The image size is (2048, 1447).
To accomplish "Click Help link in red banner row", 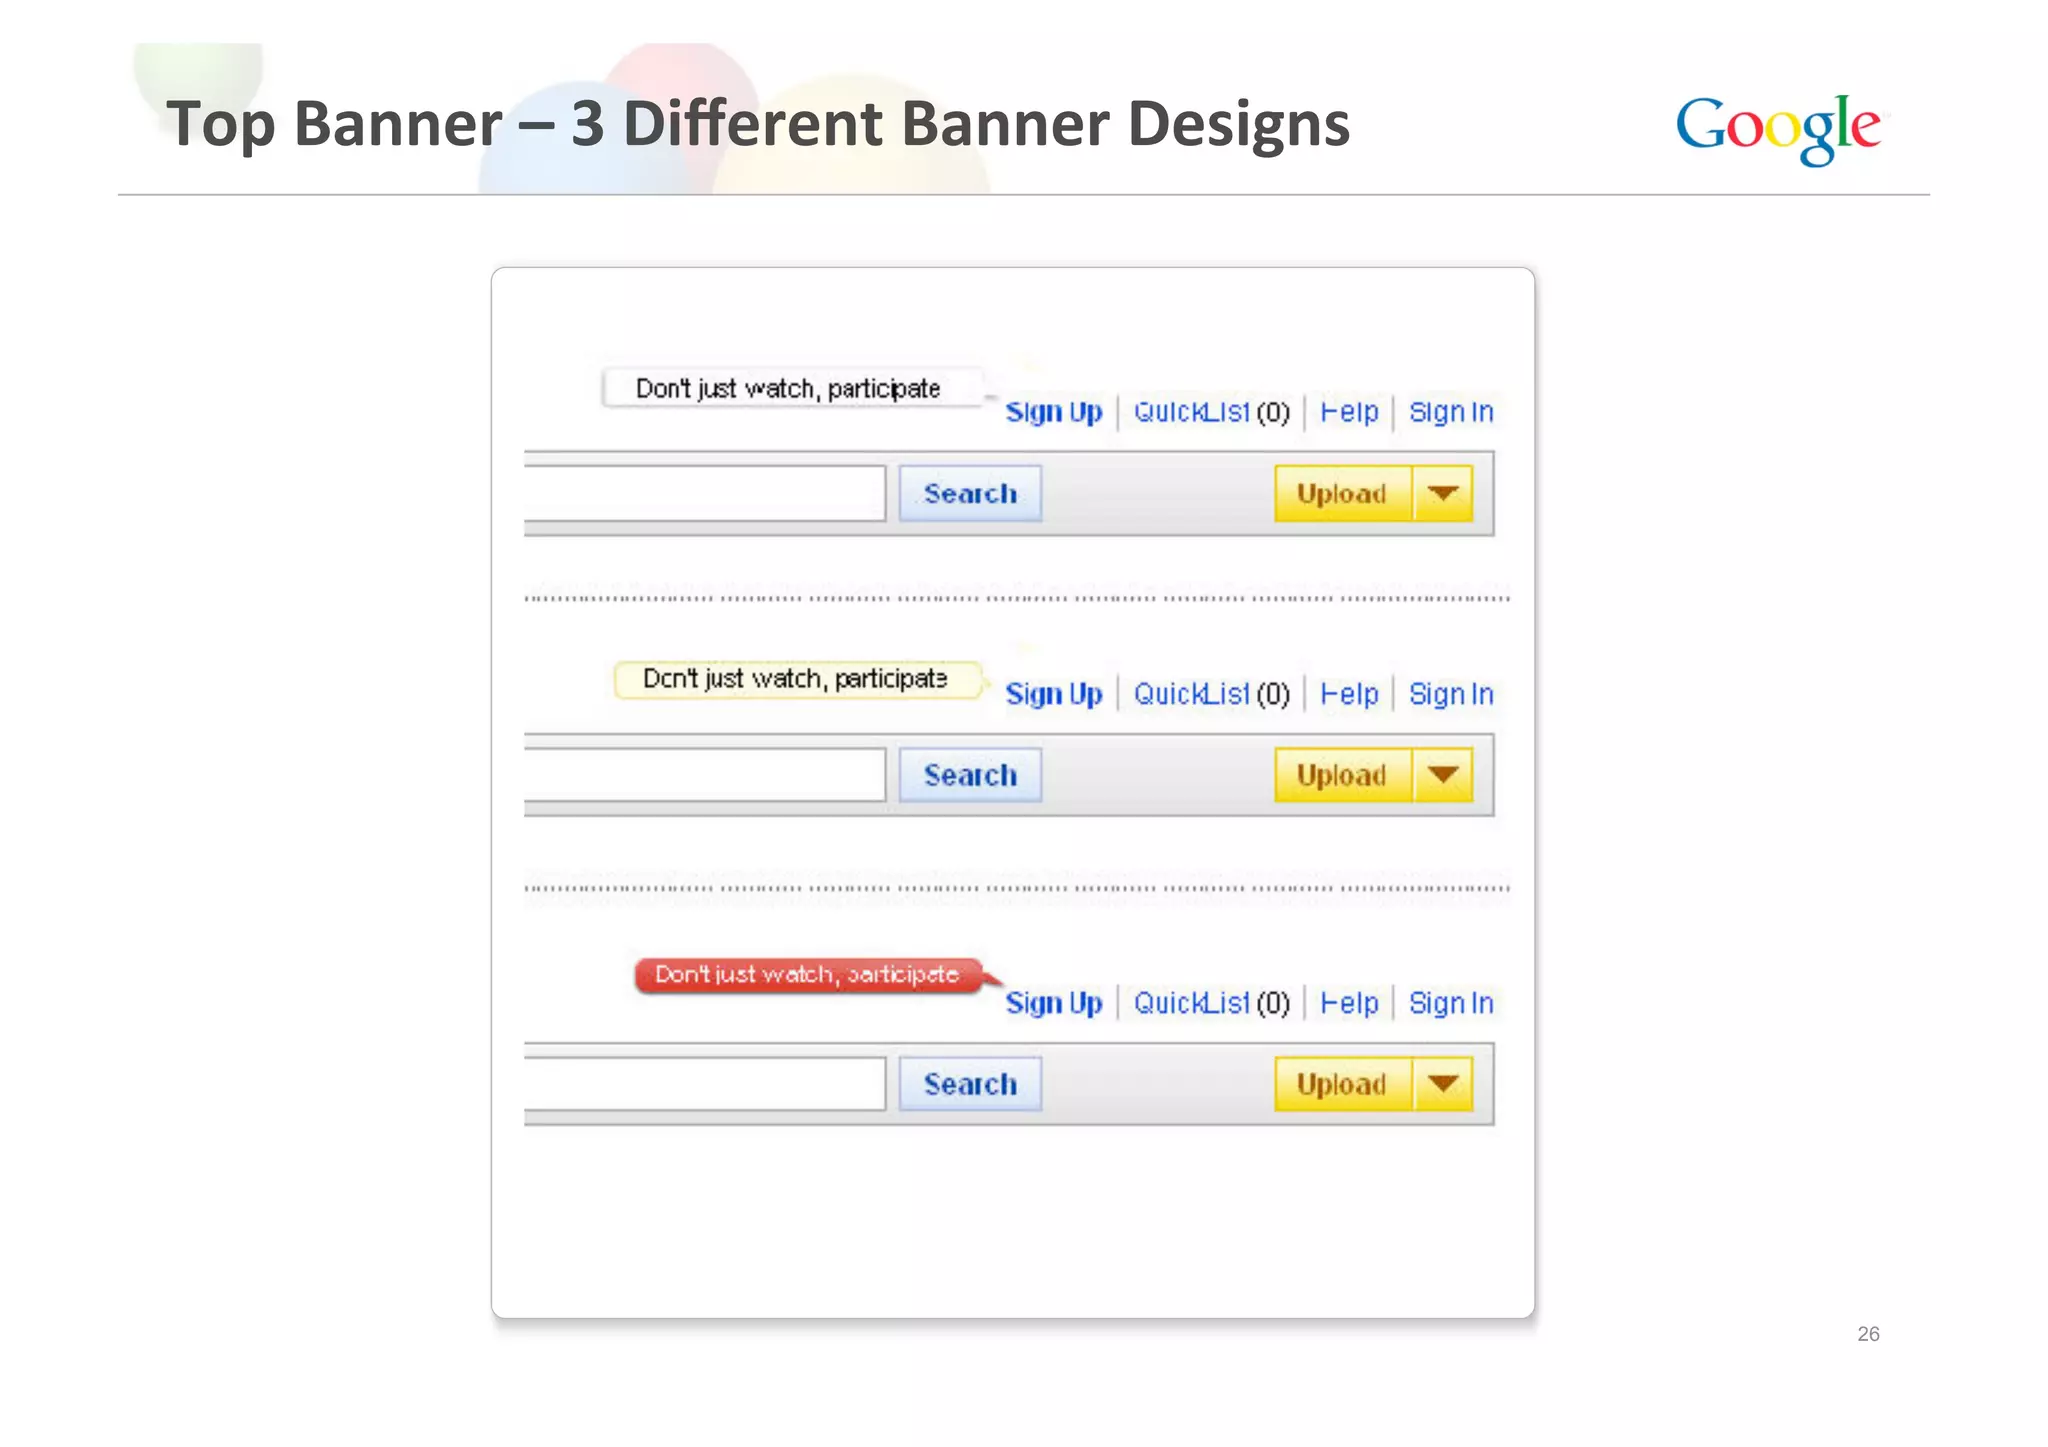I will tap(1348, 1003).
